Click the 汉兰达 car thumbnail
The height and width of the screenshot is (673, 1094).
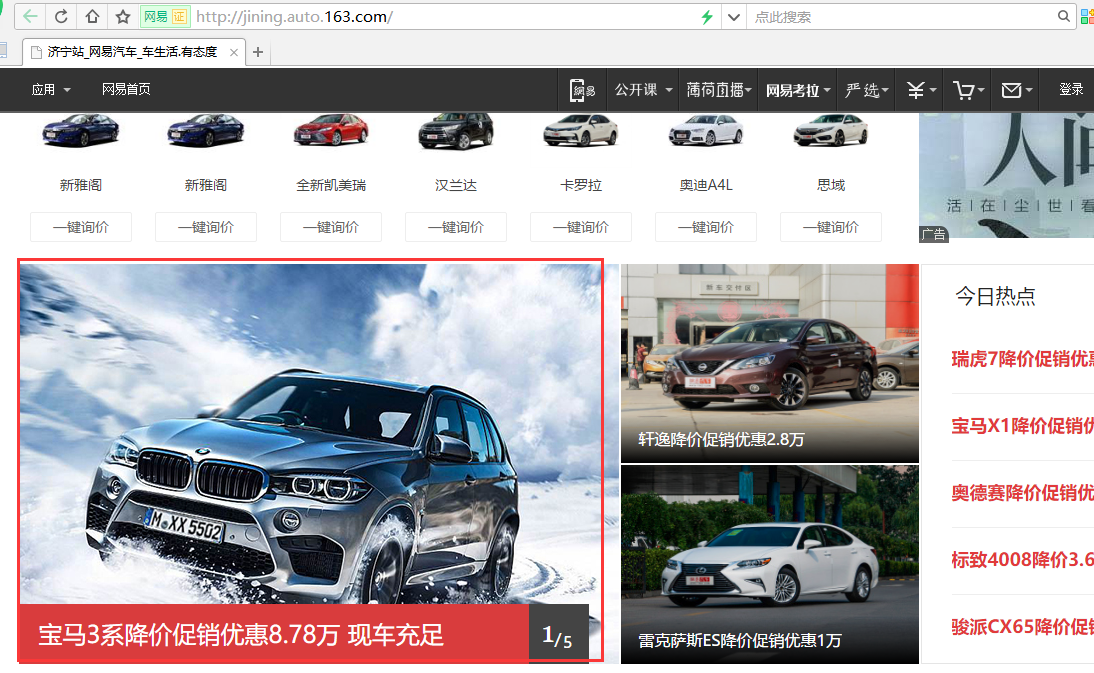(456, 131)
